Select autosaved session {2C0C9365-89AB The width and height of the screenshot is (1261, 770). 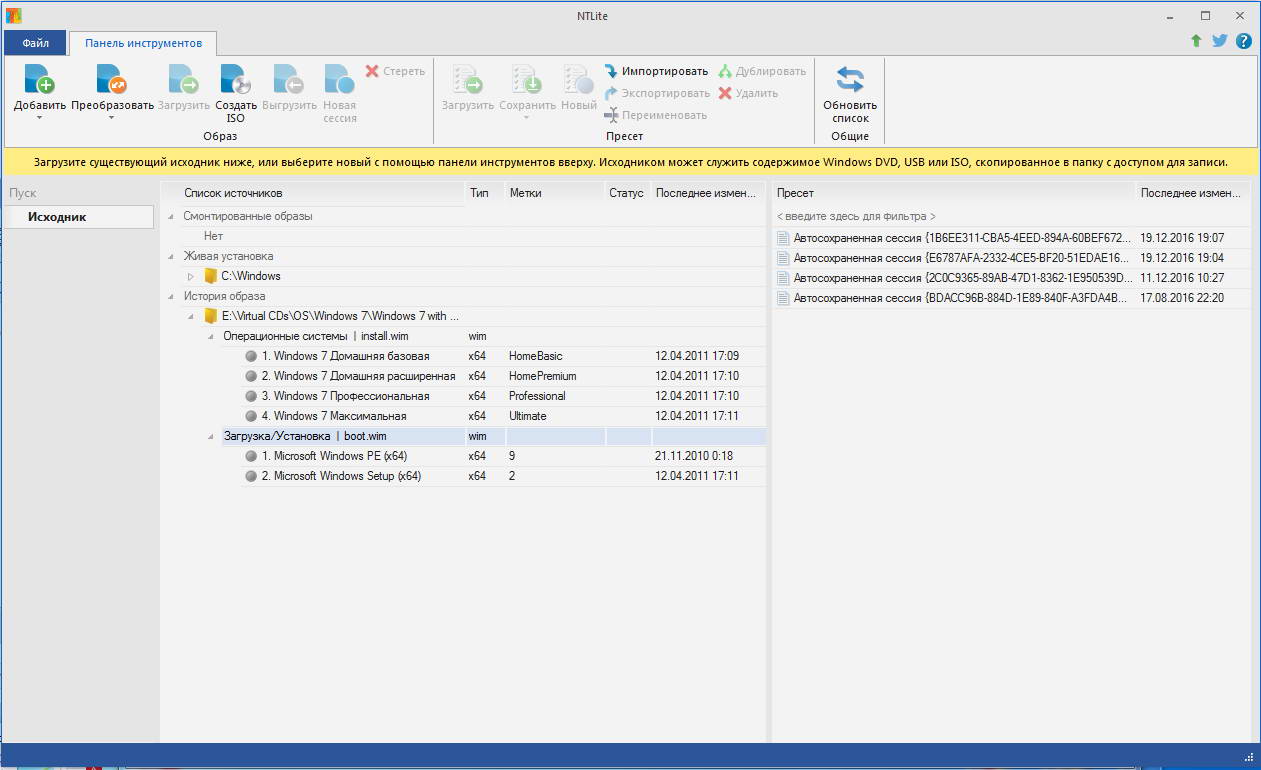(x=1011, y=278)
